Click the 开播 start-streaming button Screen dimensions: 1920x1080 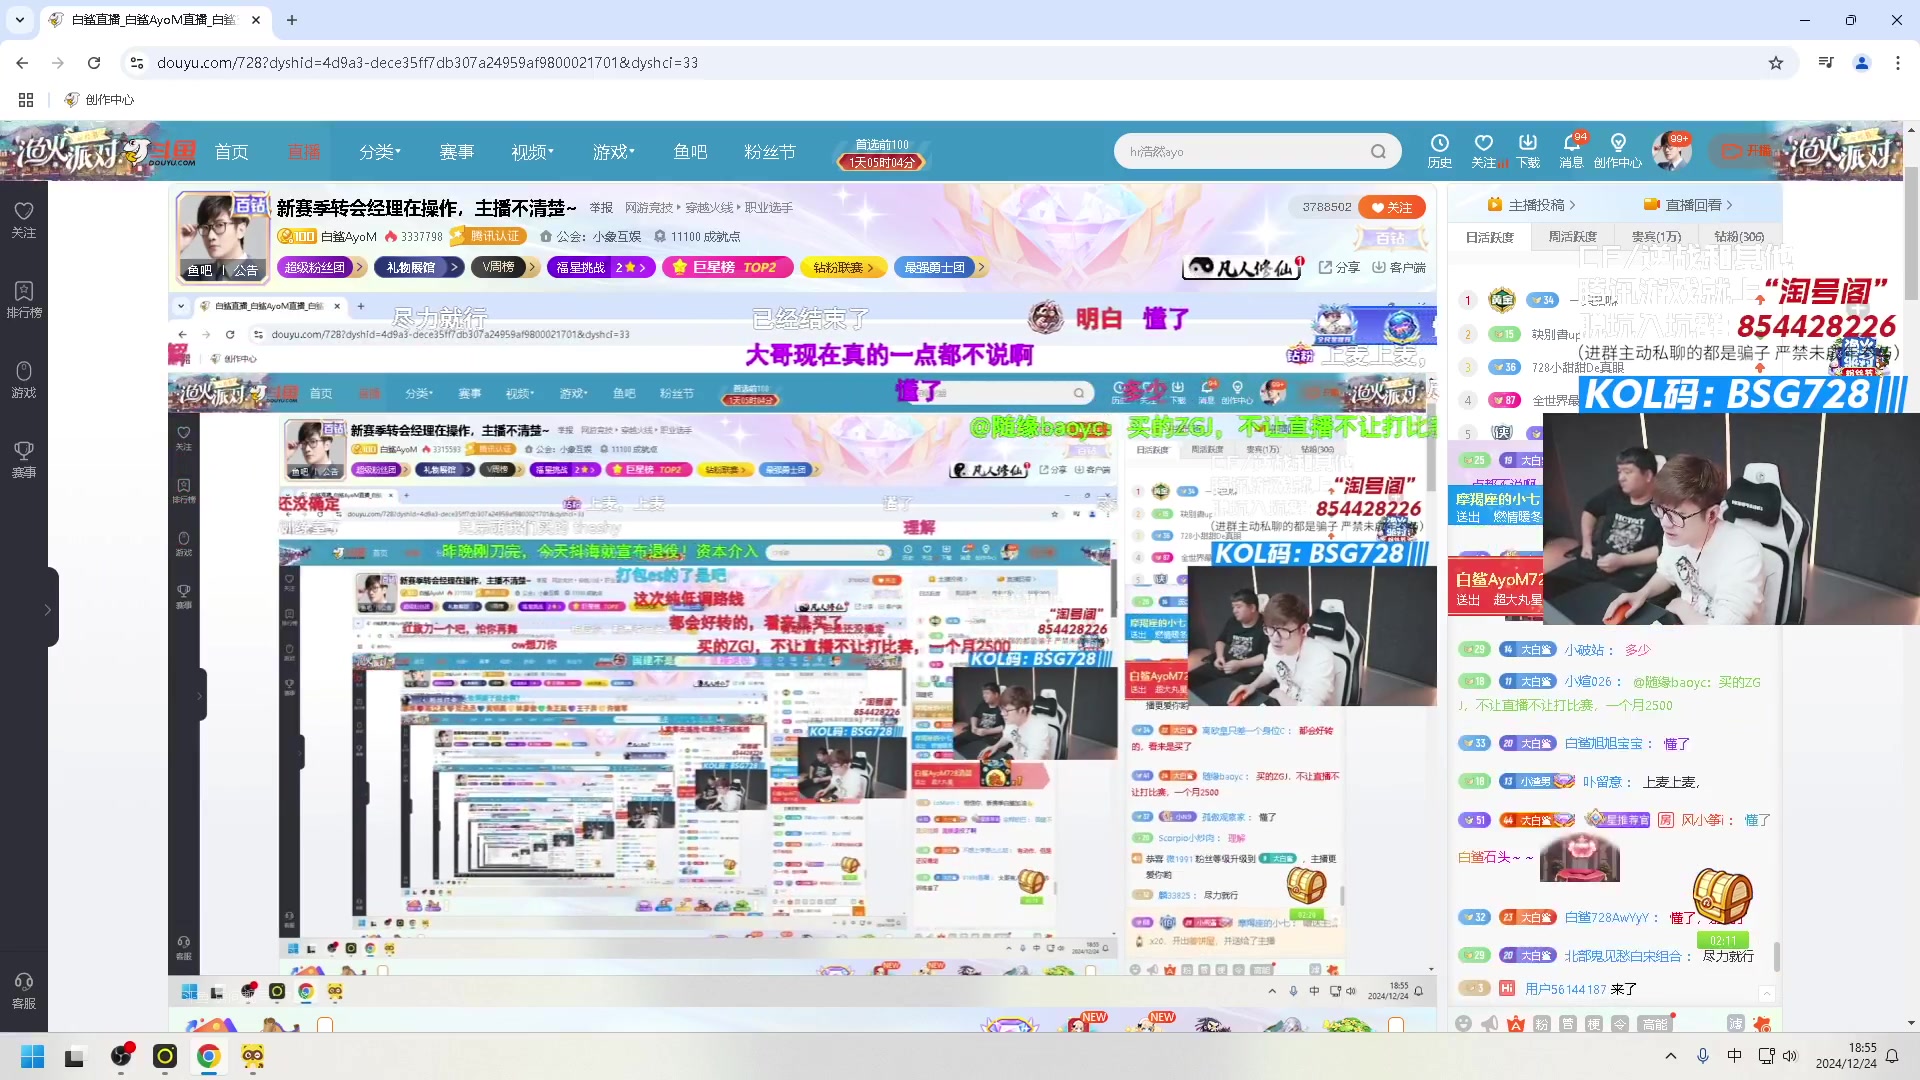click(1746, 151)
